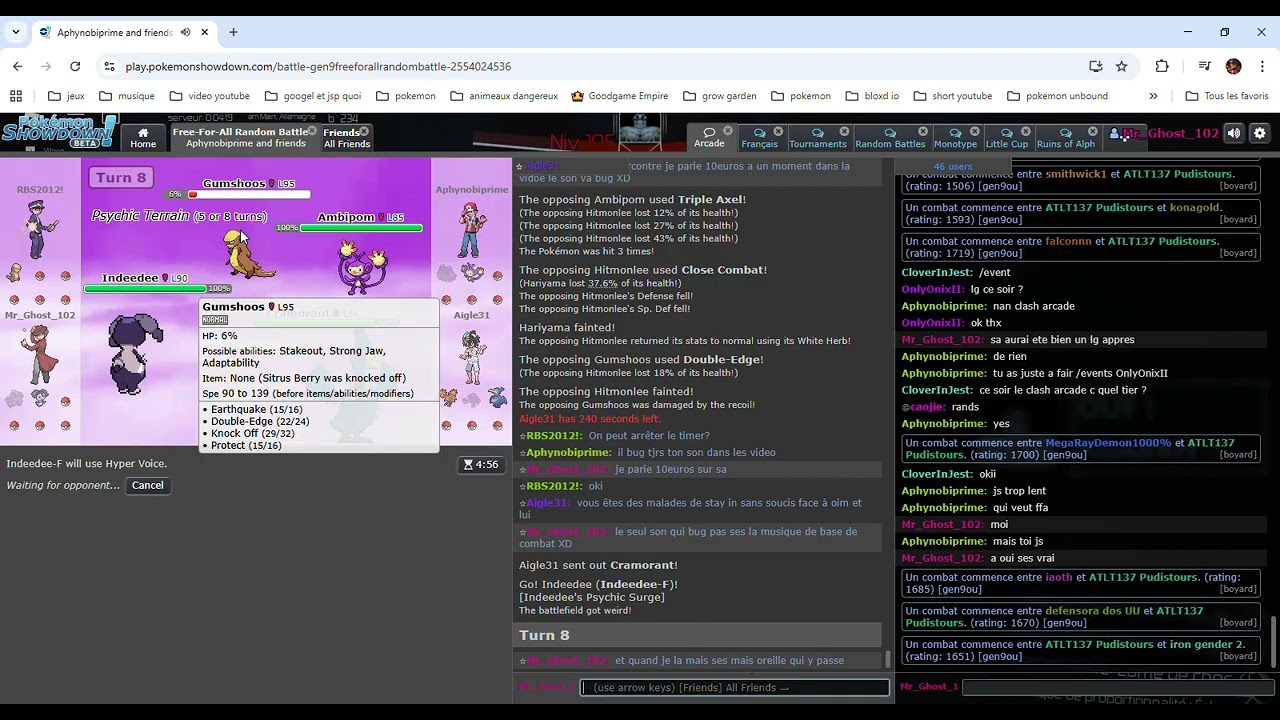Close the Tournaments room tab
This screenshot has width=1280, height=720.
[x=844, y=131]
